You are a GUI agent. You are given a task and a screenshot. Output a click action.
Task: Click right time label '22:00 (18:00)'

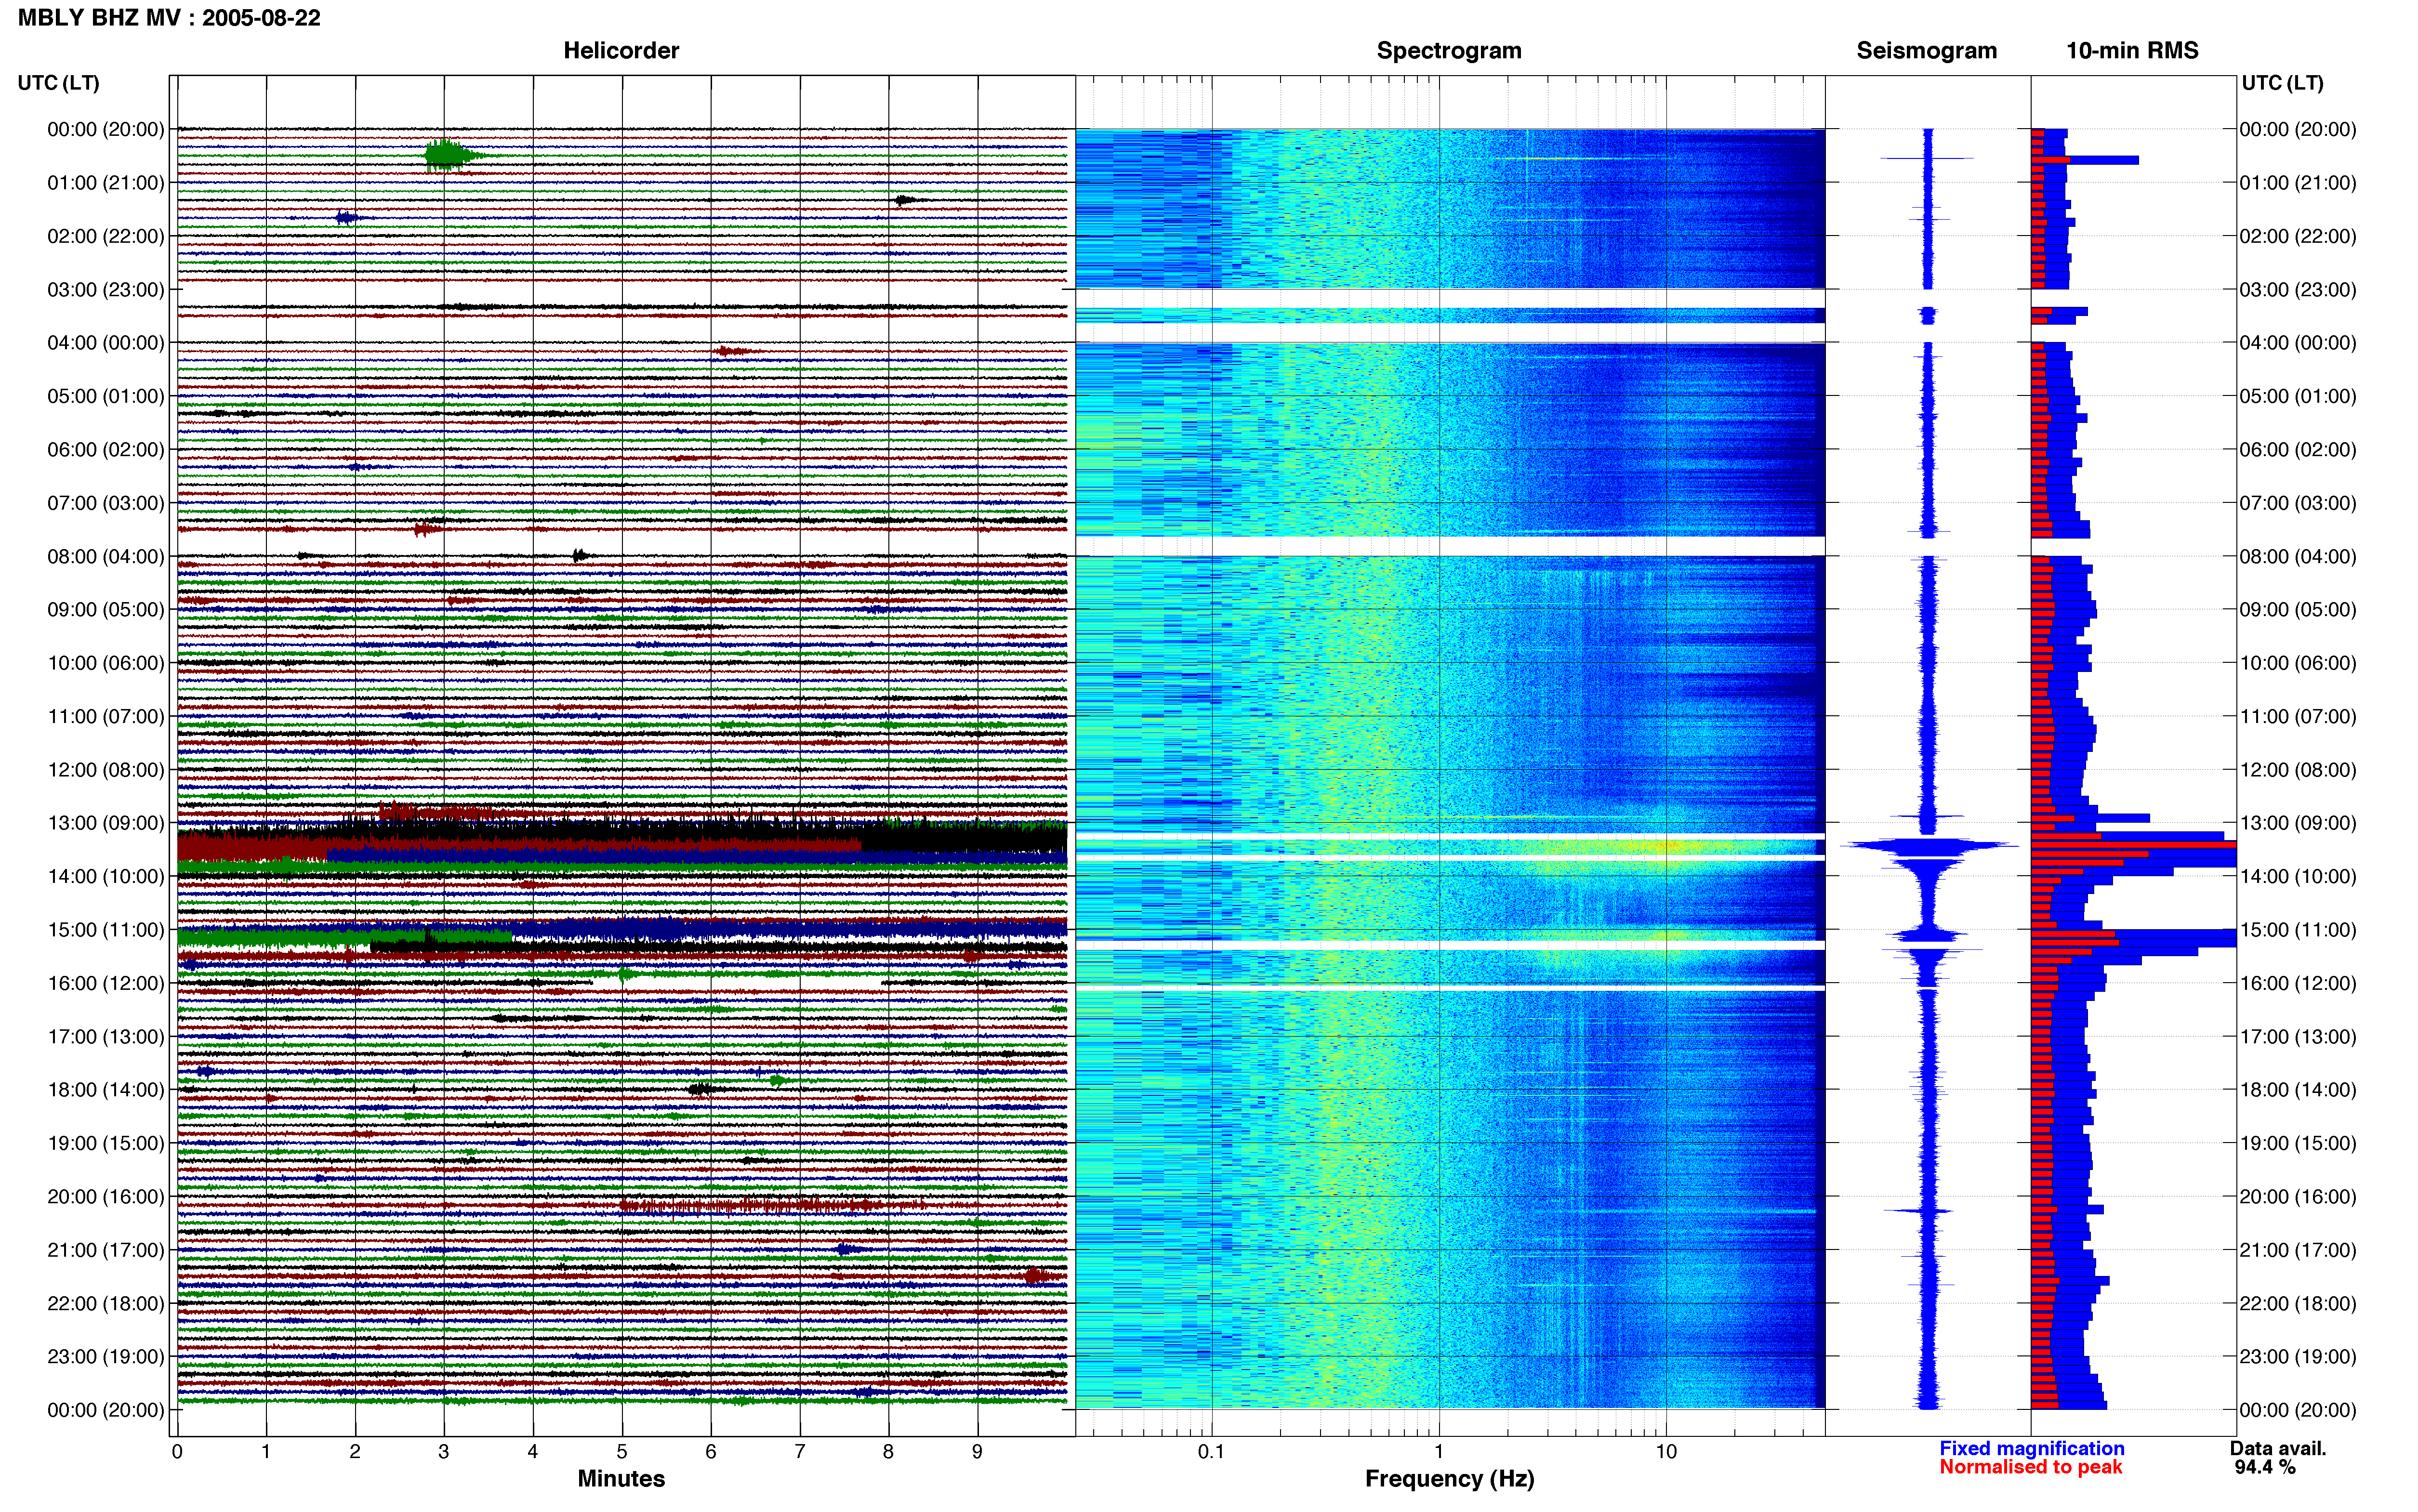(2298, 1303)
